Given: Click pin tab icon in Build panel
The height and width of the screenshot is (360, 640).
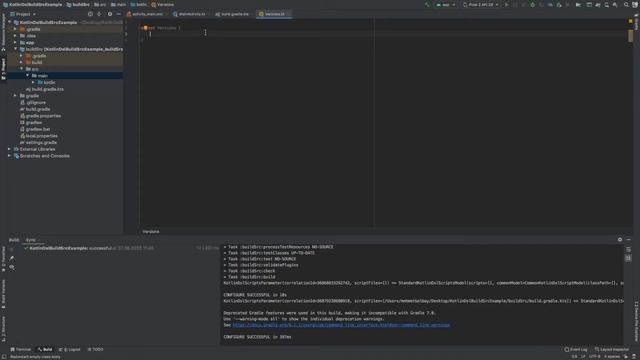Looking at the screenshot, I should (x=12, y=258).
